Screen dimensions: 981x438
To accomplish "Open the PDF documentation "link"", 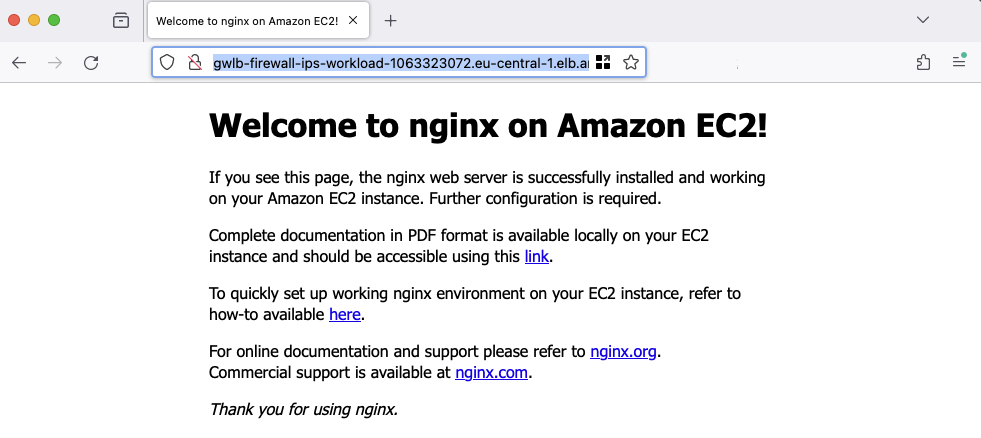I will coord(537,257).
